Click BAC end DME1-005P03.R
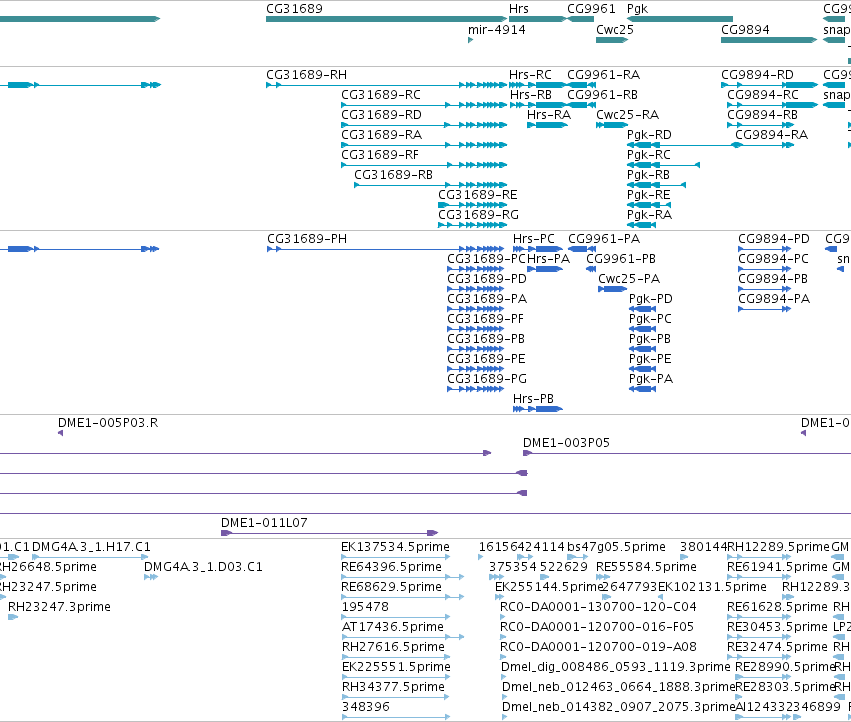 pos(107,422)
